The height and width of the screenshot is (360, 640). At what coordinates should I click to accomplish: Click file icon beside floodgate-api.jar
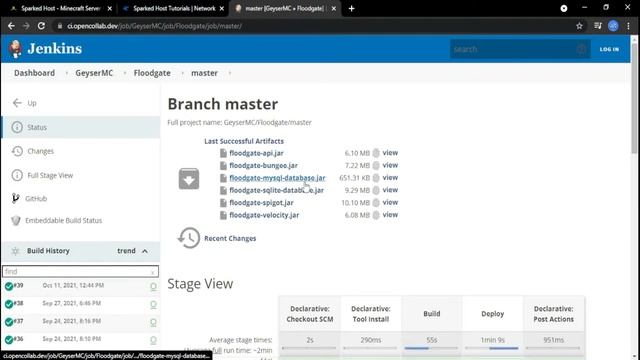pos(223,153)
